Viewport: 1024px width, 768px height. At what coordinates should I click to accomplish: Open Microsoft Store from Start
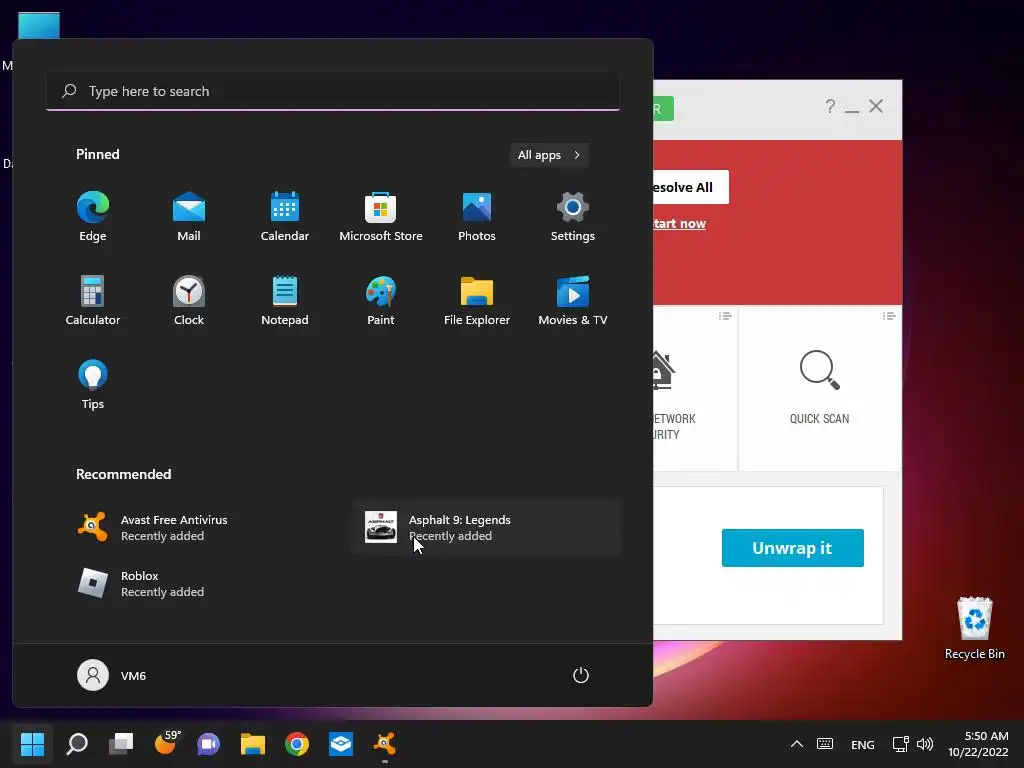[x=381, y=217]
